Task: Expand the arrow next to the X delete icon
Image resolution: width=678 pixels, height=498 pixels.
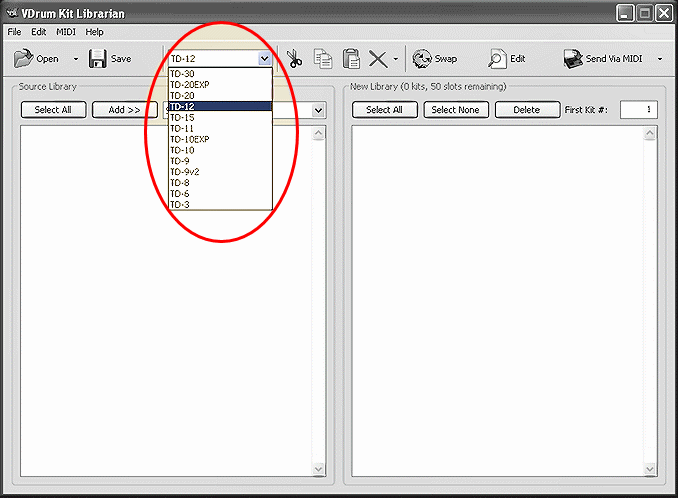Action: pos(396,59)
